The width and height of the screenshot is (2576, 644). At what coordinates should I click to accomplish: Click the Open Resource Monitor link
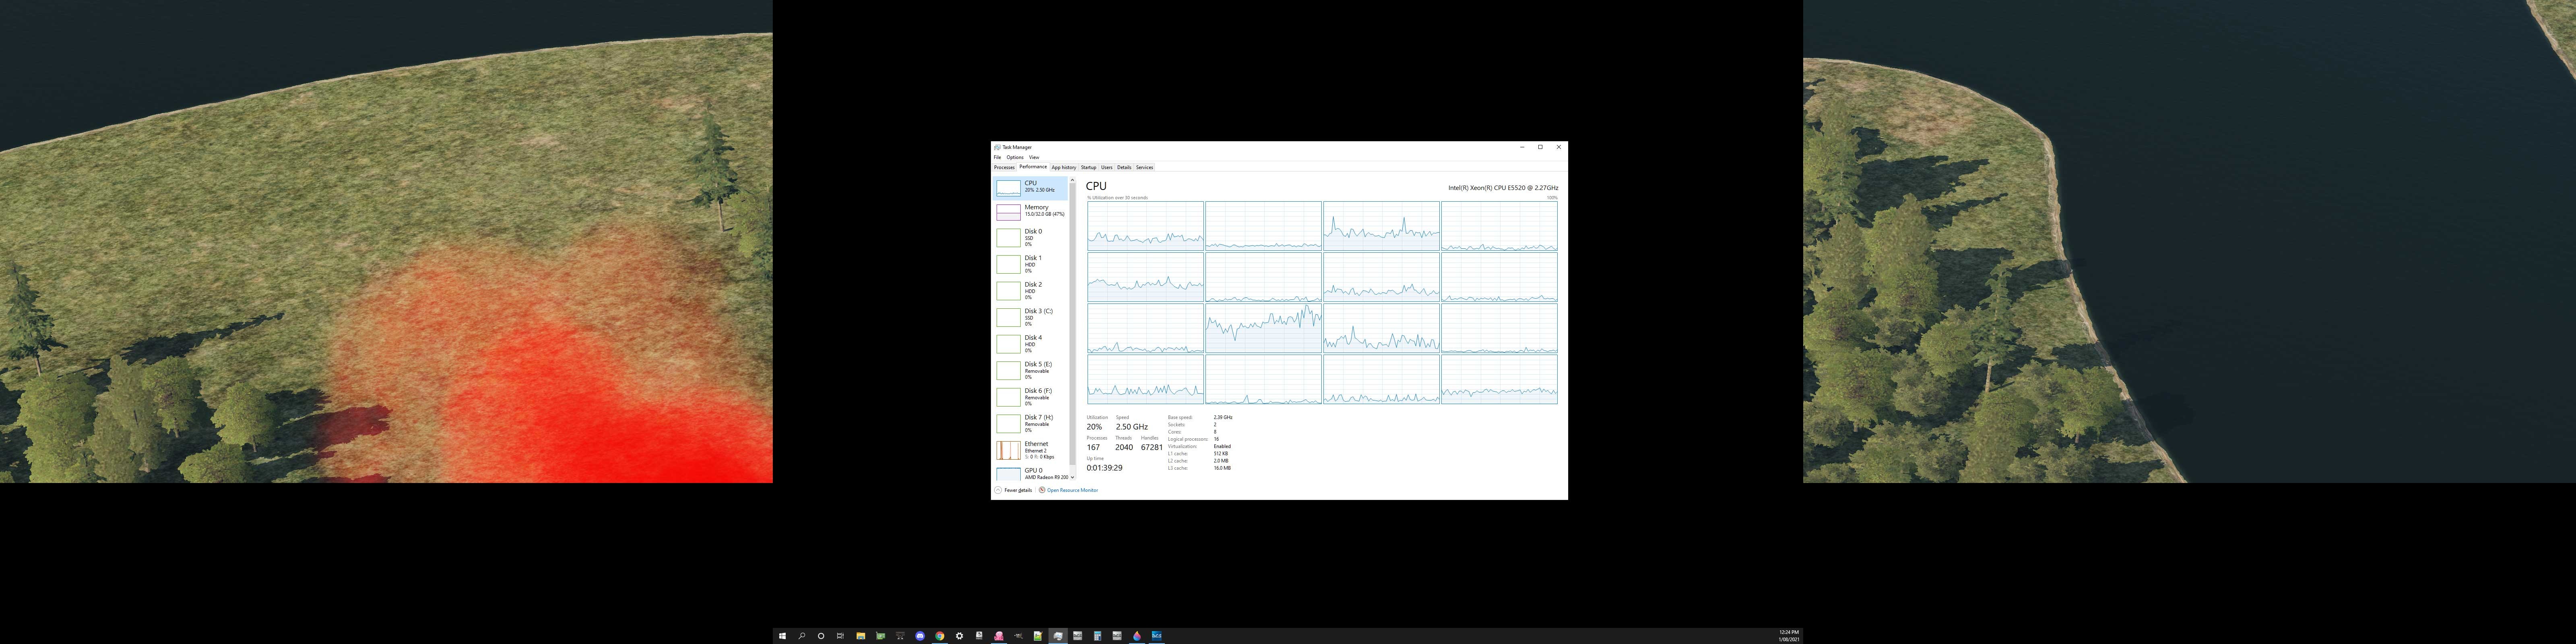pyautogui.click(x=1073, y=490)
